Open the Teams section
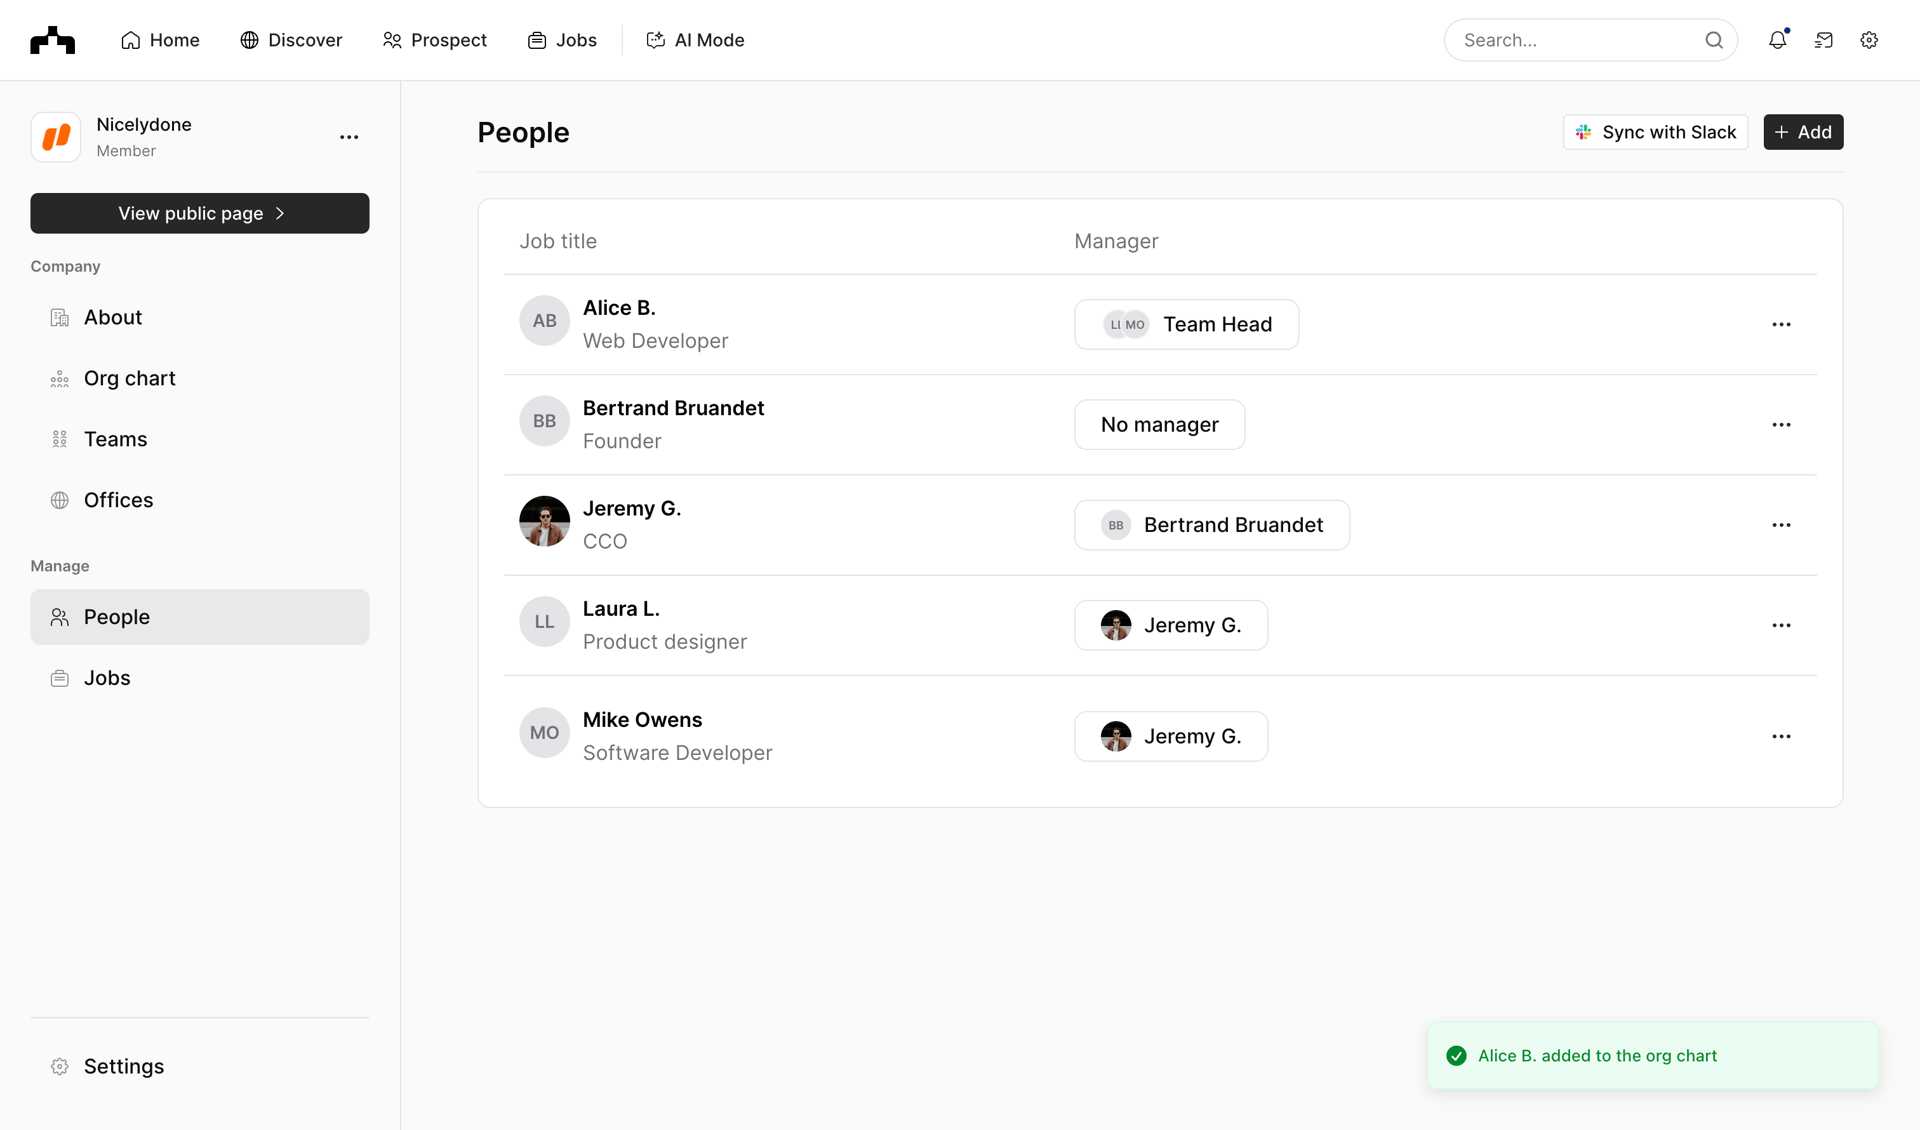Image resolution: width=1920 pixels, height=1130 pixels. (115, 439)
